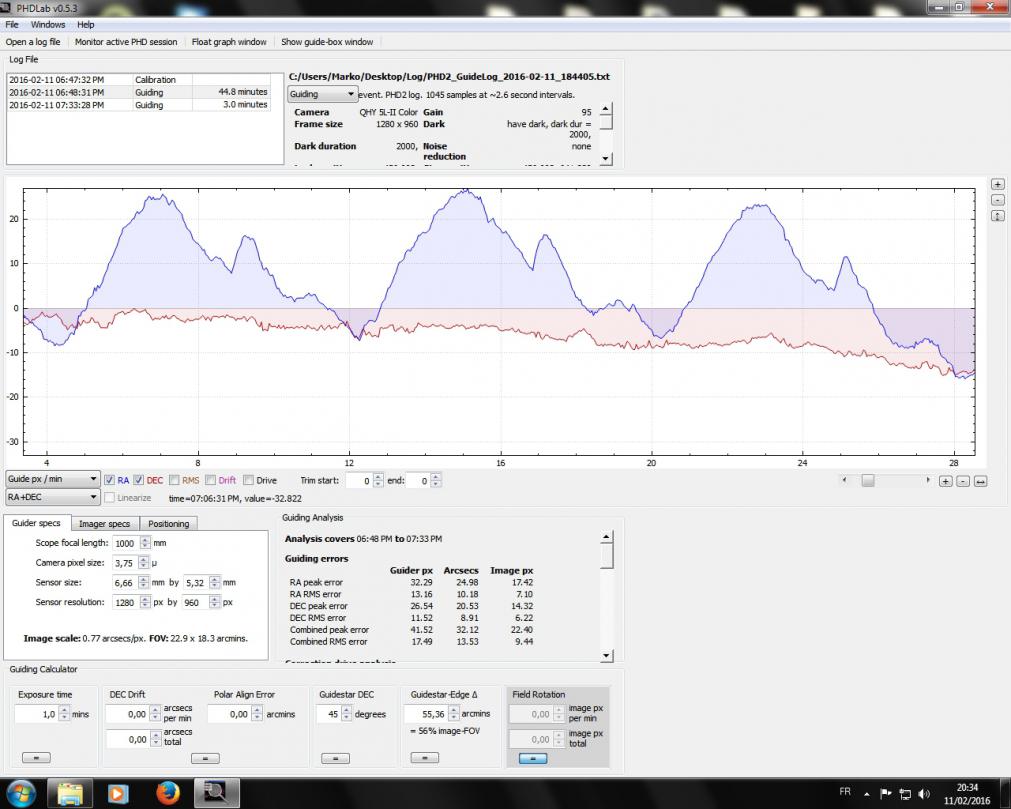The height and width of the screenshot is (809, 1011).
Task: Click DEC Drift arcsecs per min stepper
Action: pyautogui.click(x=155, y=714)
